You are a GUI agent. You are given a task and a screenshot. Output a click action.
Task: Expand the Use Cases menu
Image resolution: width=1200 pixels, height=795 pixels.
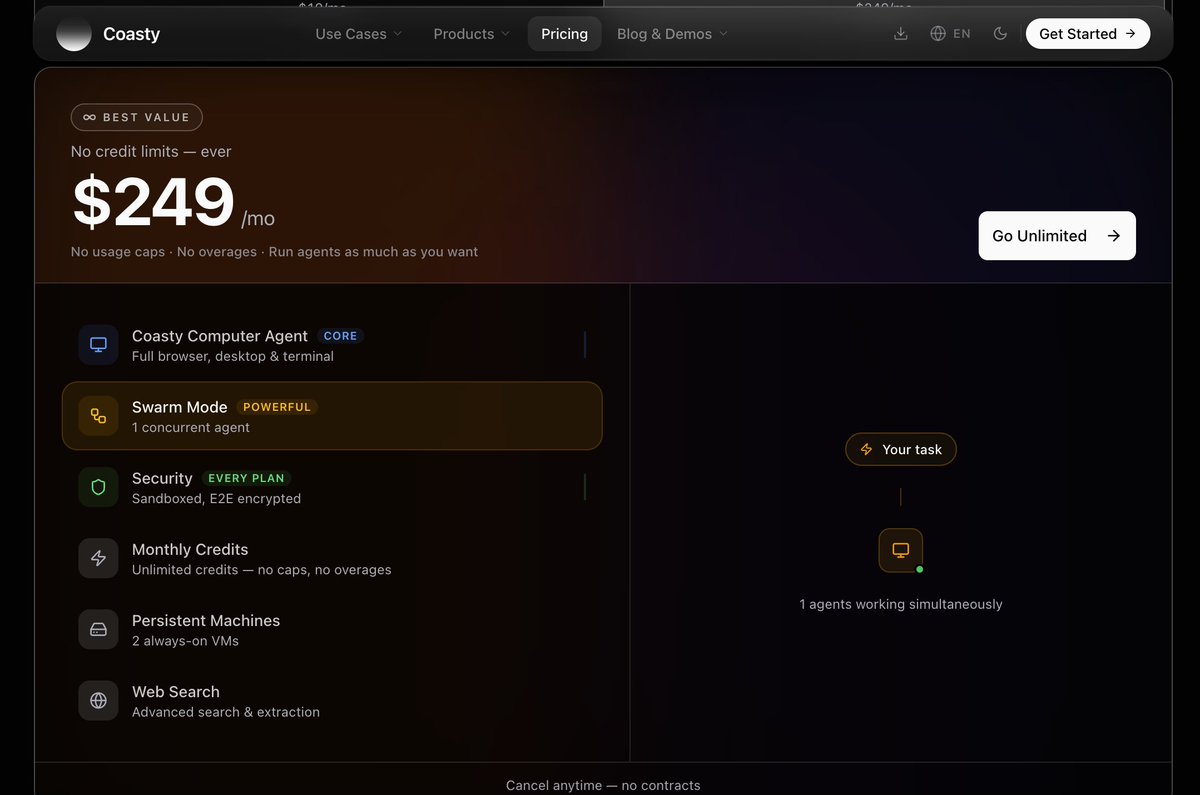tap(359, 34)
